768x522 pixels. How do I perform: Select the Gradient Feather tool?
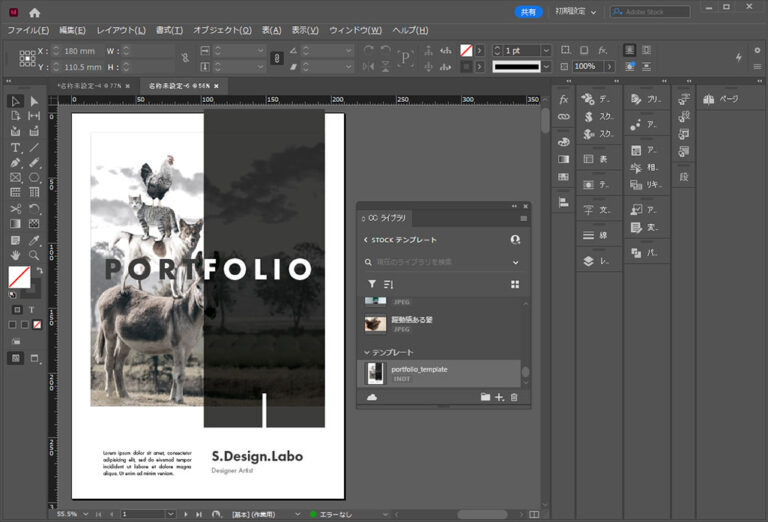pyautogui.click(x=34, y=224)
